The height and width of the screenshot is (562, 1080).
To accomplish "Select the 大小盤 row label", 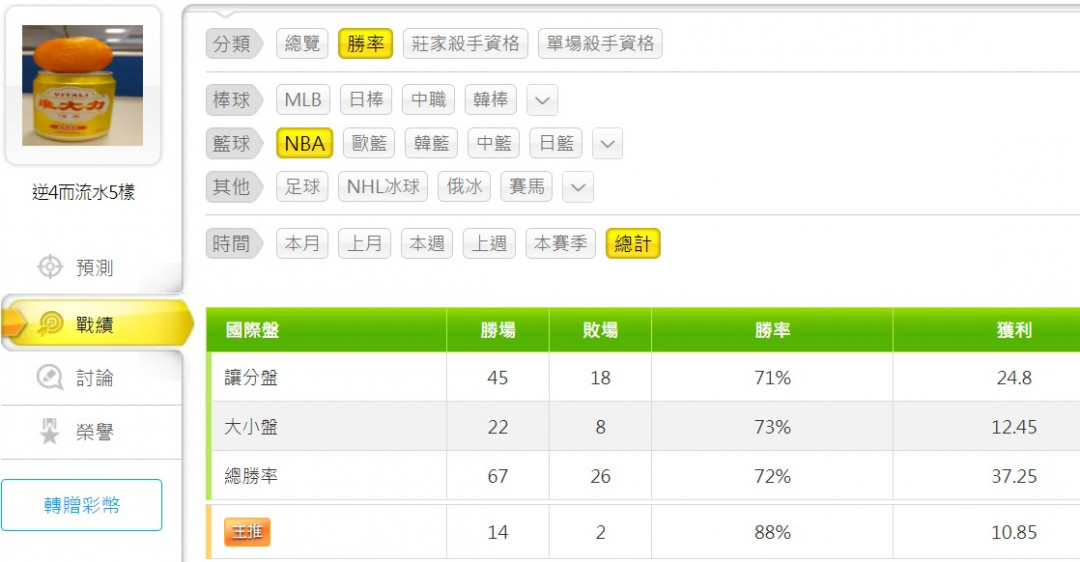I will click(x=251, y=427).
